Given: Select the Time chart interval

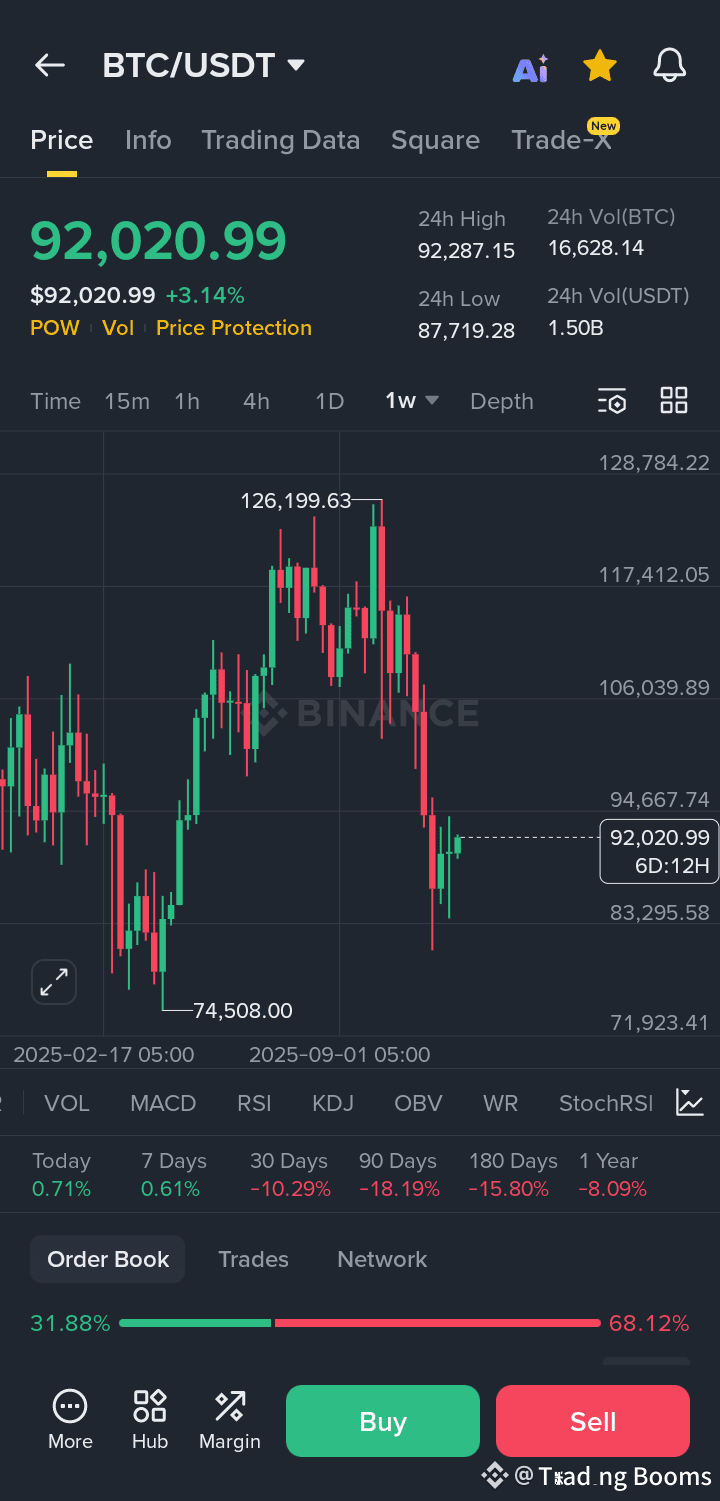Looking at the screenshot, I should pyautogui.click(x=55, y=401).
